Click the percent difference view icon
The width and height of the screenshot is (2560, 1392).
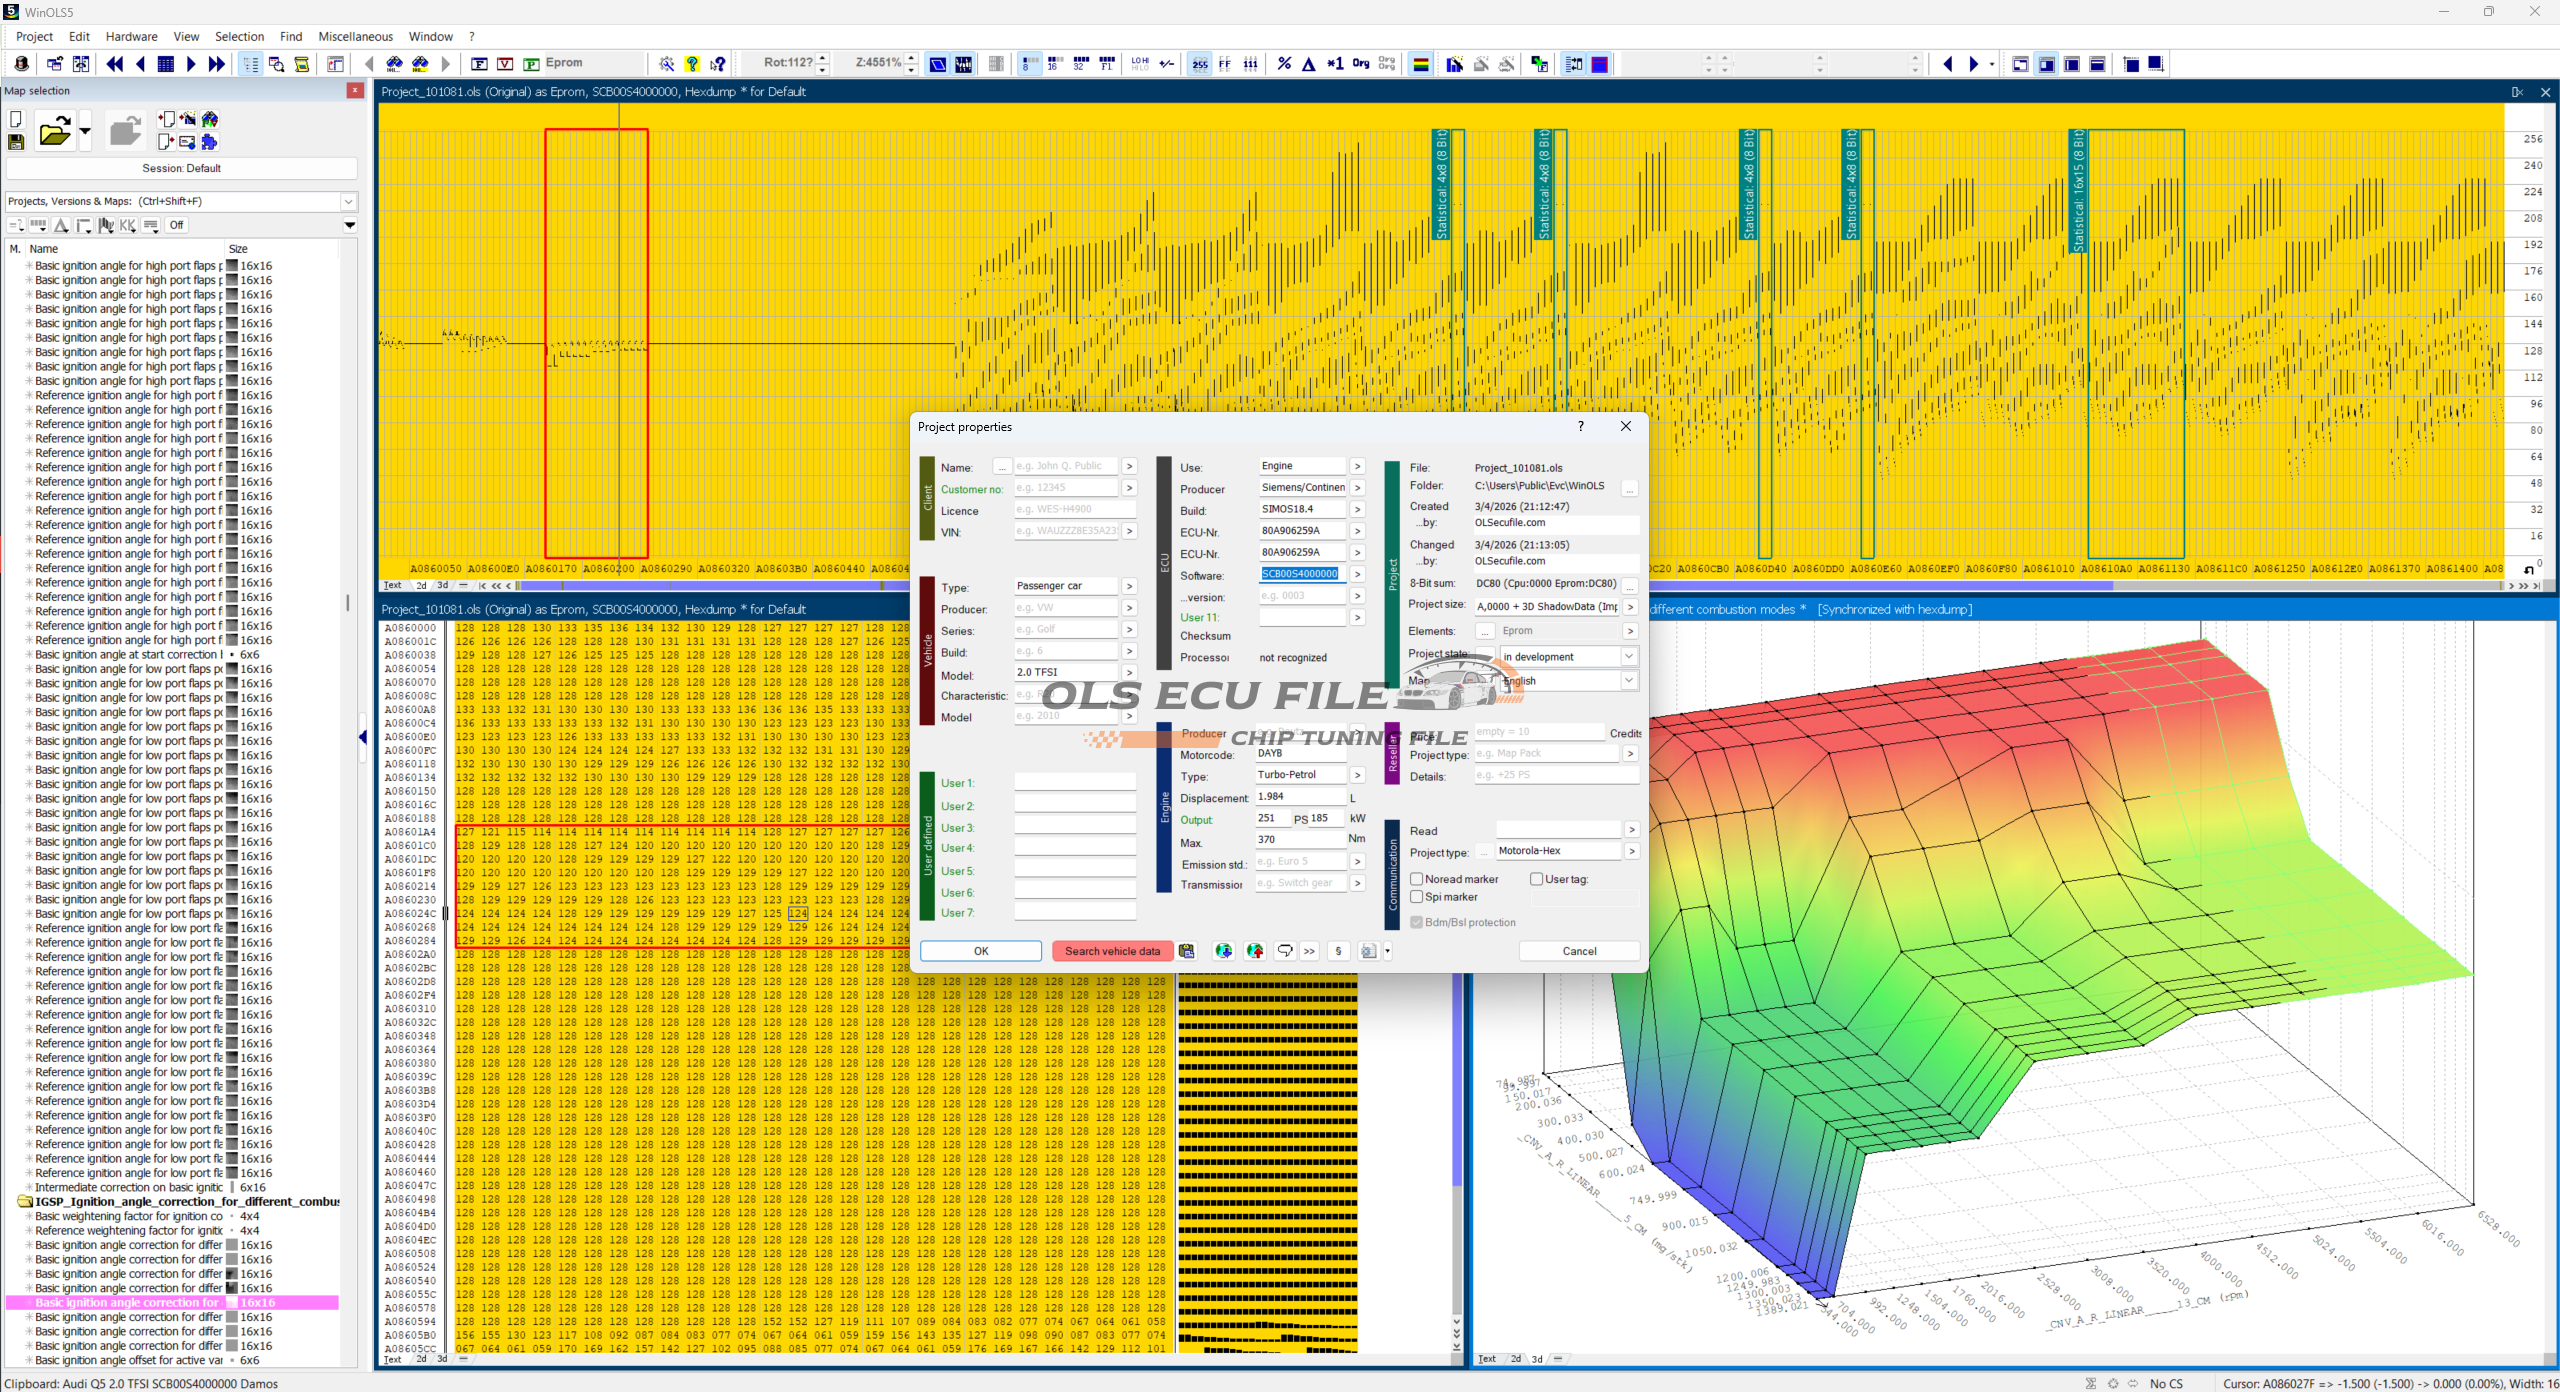1284,64
